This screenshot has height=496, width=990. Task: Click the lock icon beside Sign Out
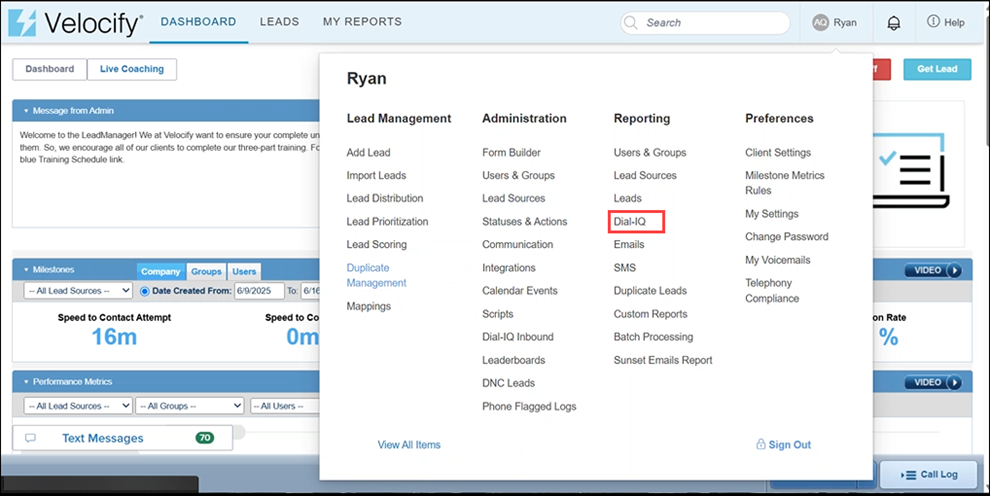coord(761,444)
